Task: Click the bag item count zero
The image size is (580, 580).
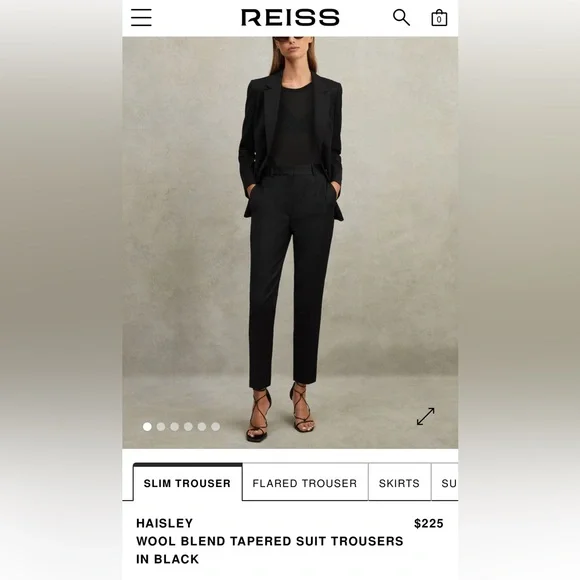Action: [x=439, y=19]
